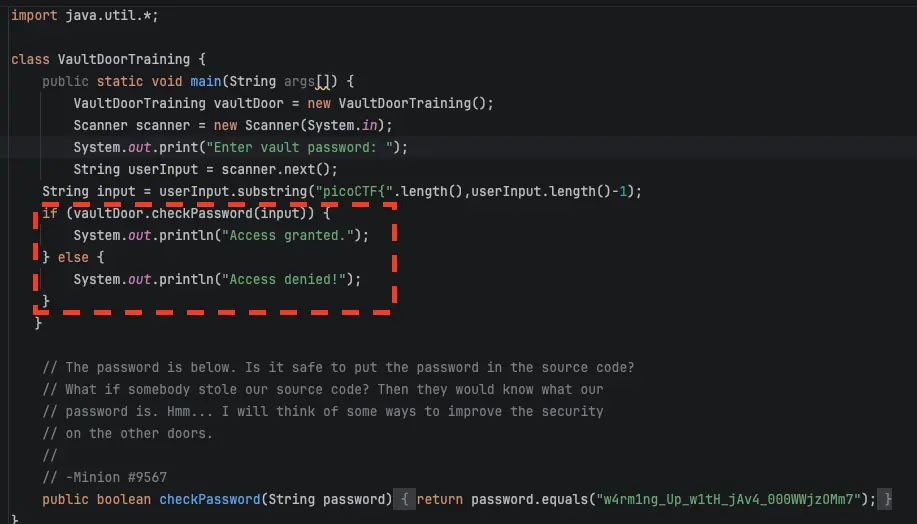Click the checkPassword method name in its declaration

pos(221,499)
